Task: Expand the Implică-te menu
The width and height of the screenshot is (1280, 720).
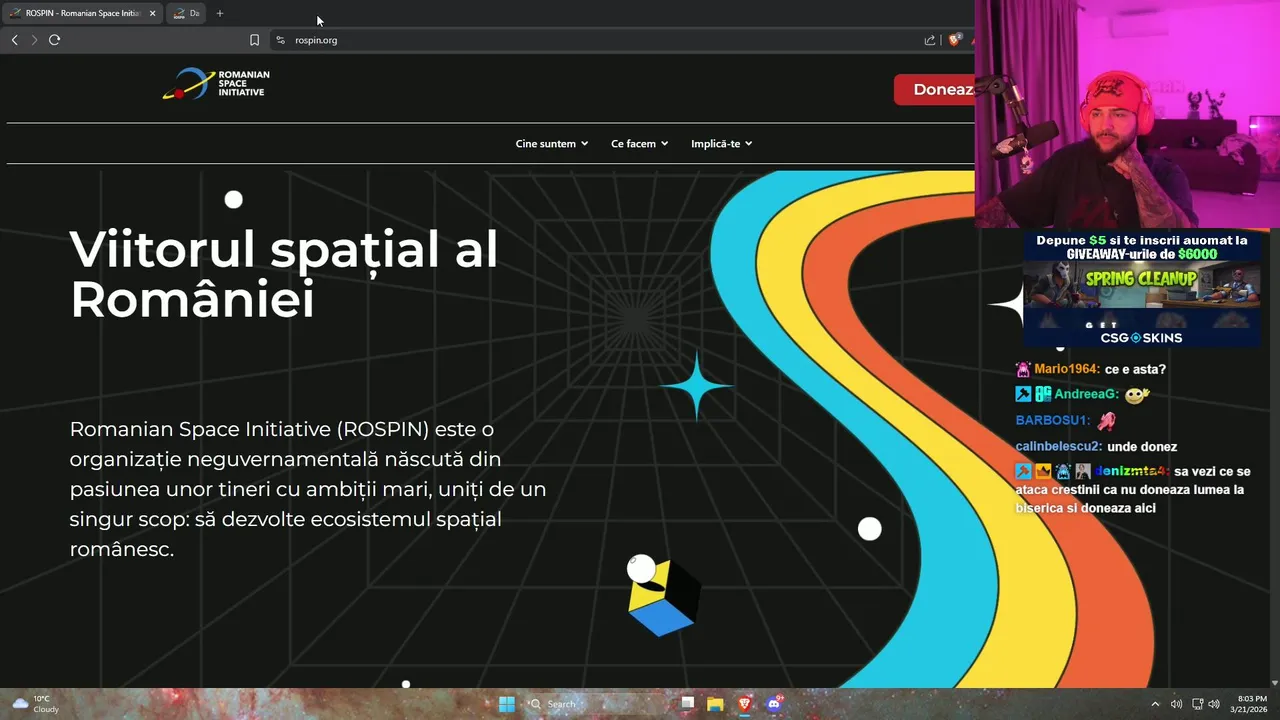Action: click(x=722, y=144)
